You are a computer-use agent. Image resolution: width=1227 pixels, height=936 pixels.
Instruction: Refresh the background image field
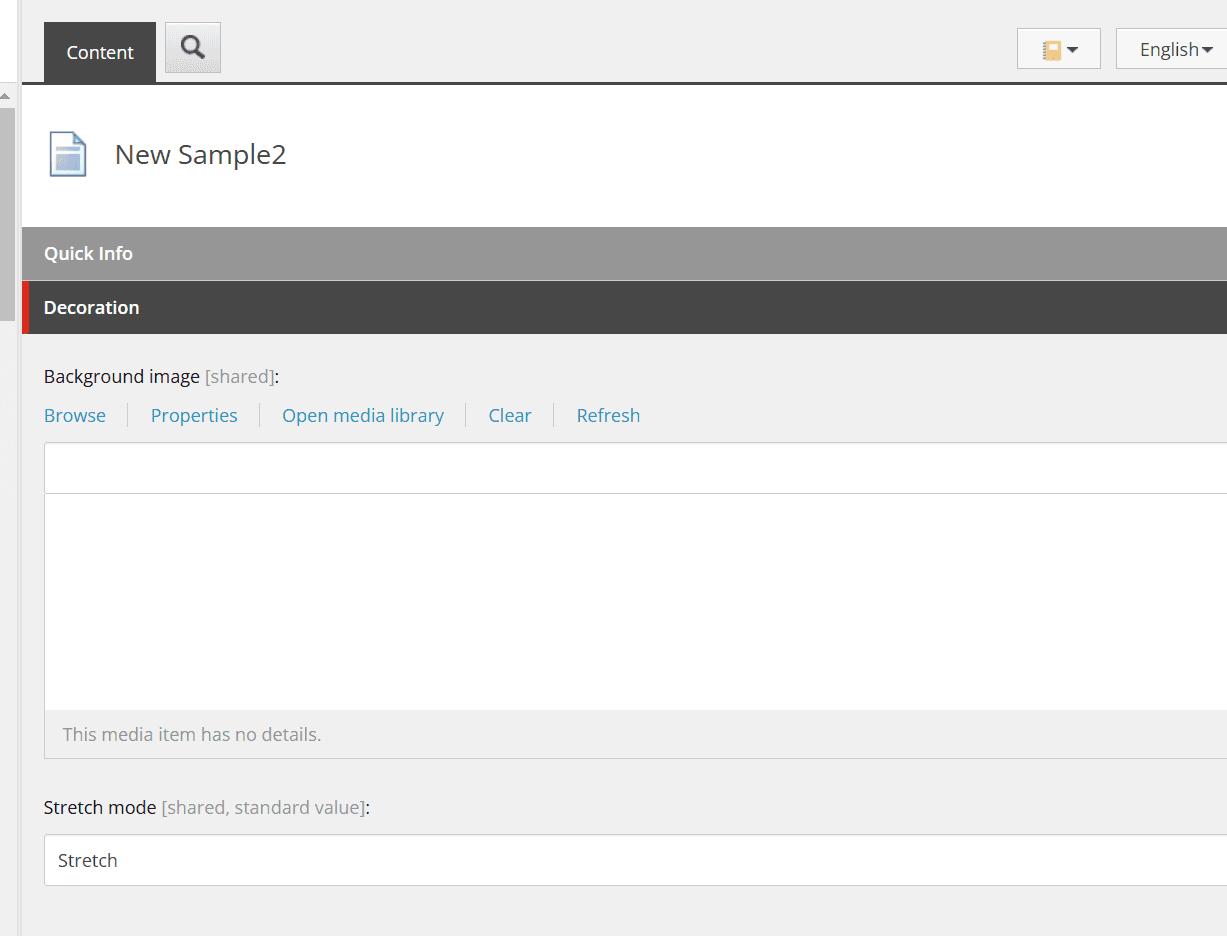[608, 416]
